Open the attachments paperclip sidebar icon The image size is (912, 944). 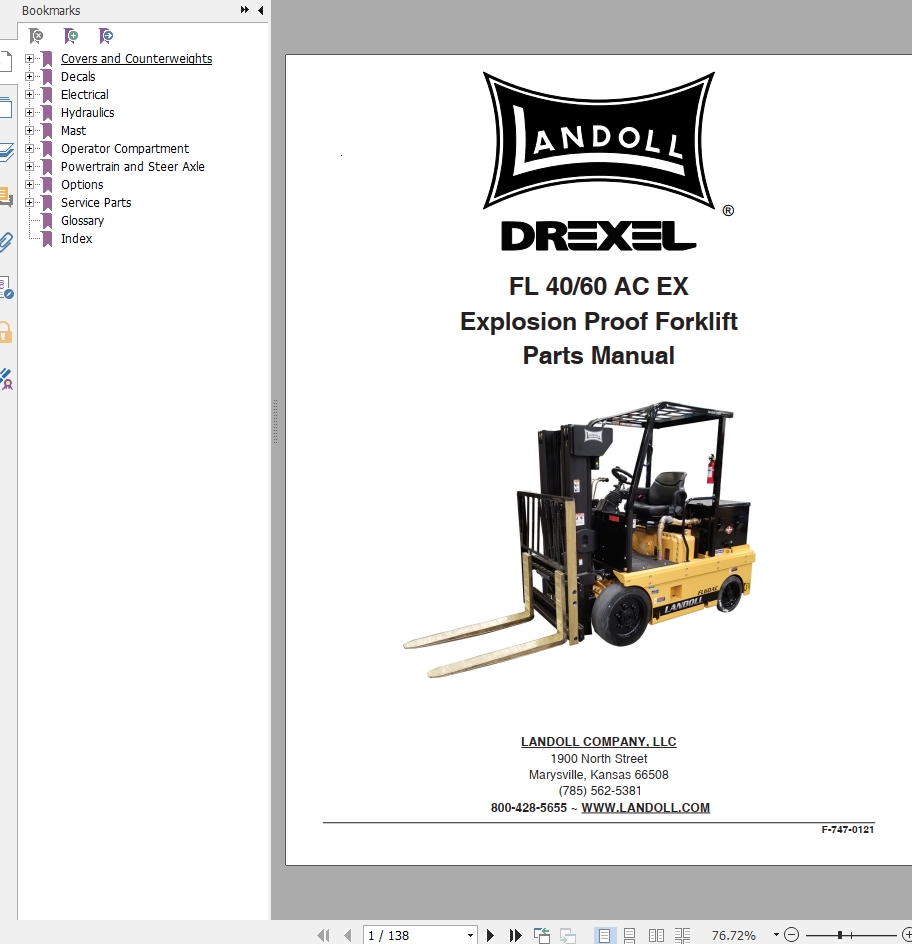6,242
